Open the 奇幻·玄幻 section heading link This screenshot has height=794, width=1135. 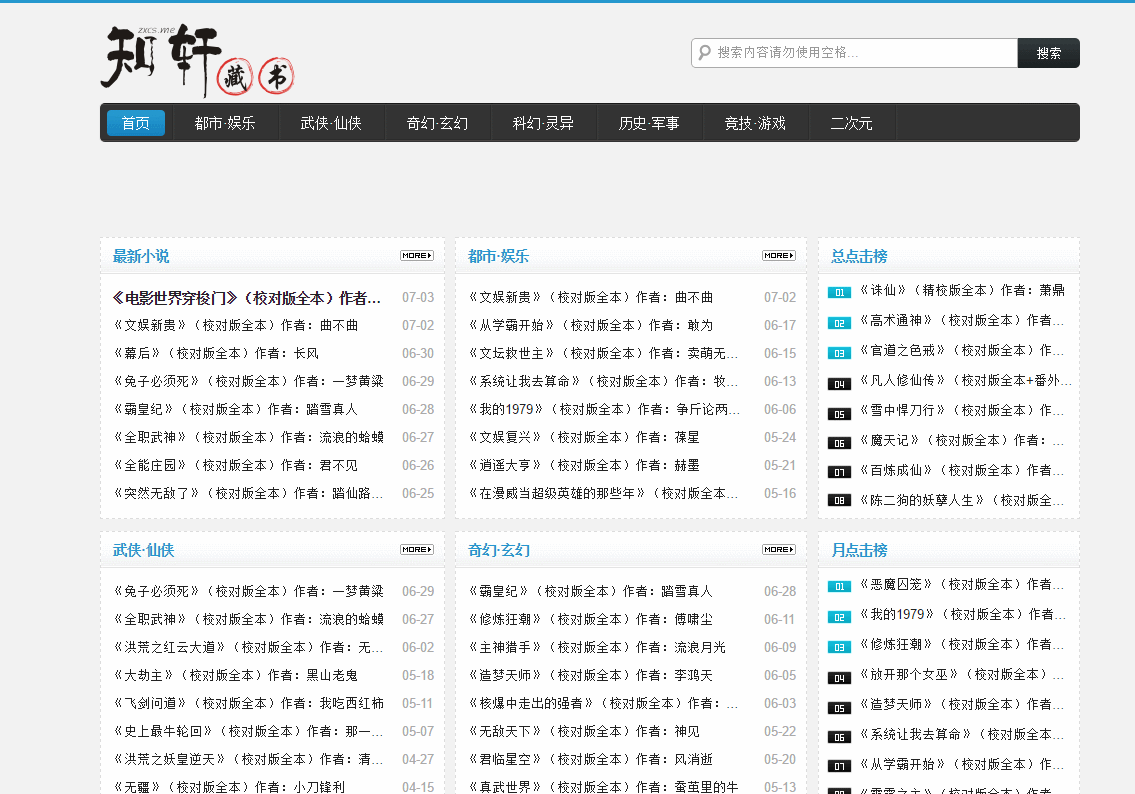(499, 550)
